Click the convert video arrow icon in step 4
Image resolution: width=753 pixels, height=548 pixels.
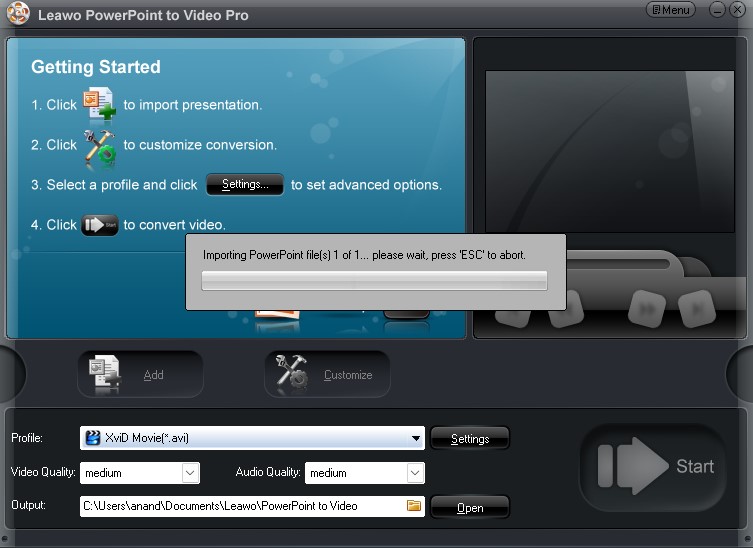point(99,225)
